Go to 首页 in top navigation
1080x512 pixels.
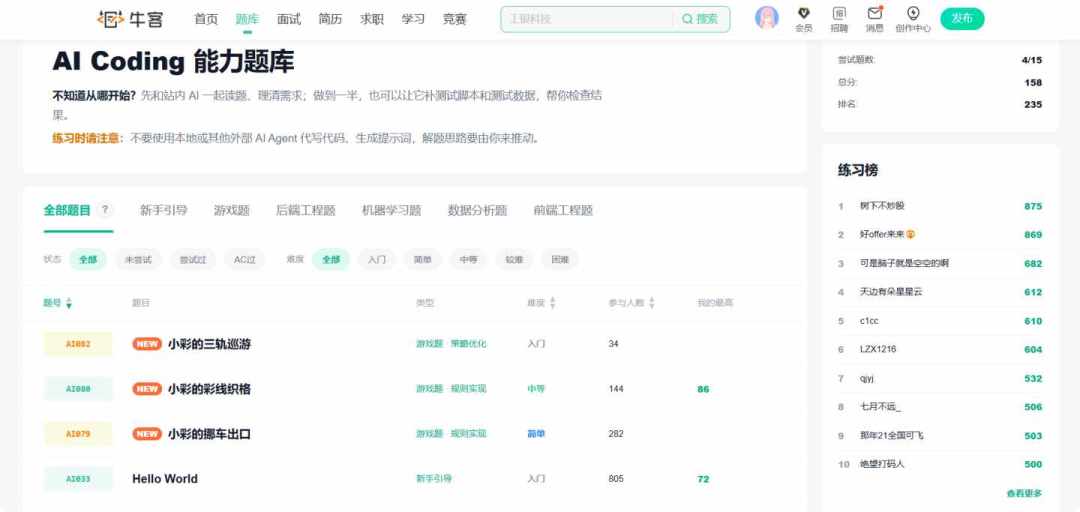click(x=206, y=19)
